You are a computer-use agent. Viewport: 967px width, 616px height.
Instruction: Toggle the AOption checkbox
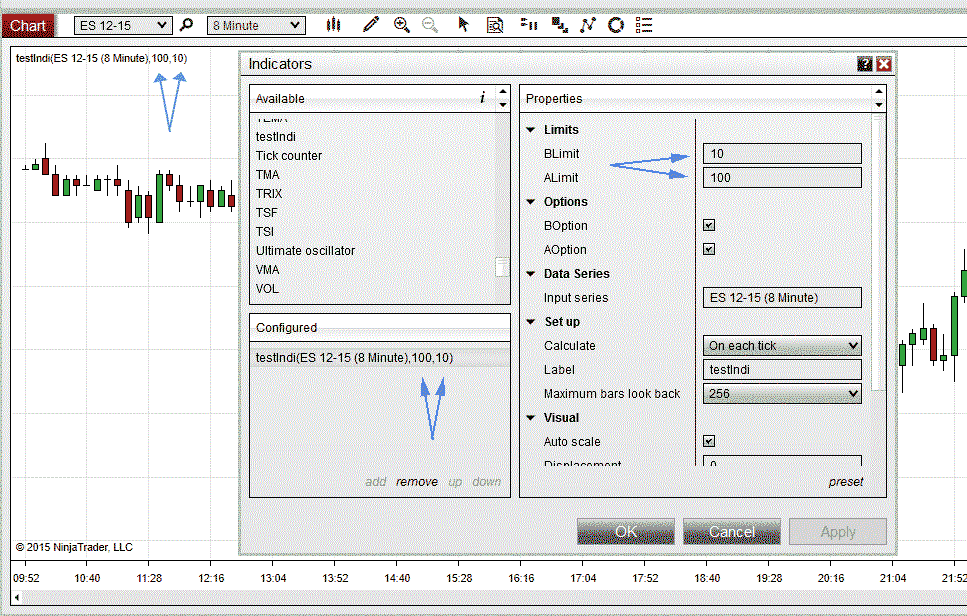click(709, 250)
